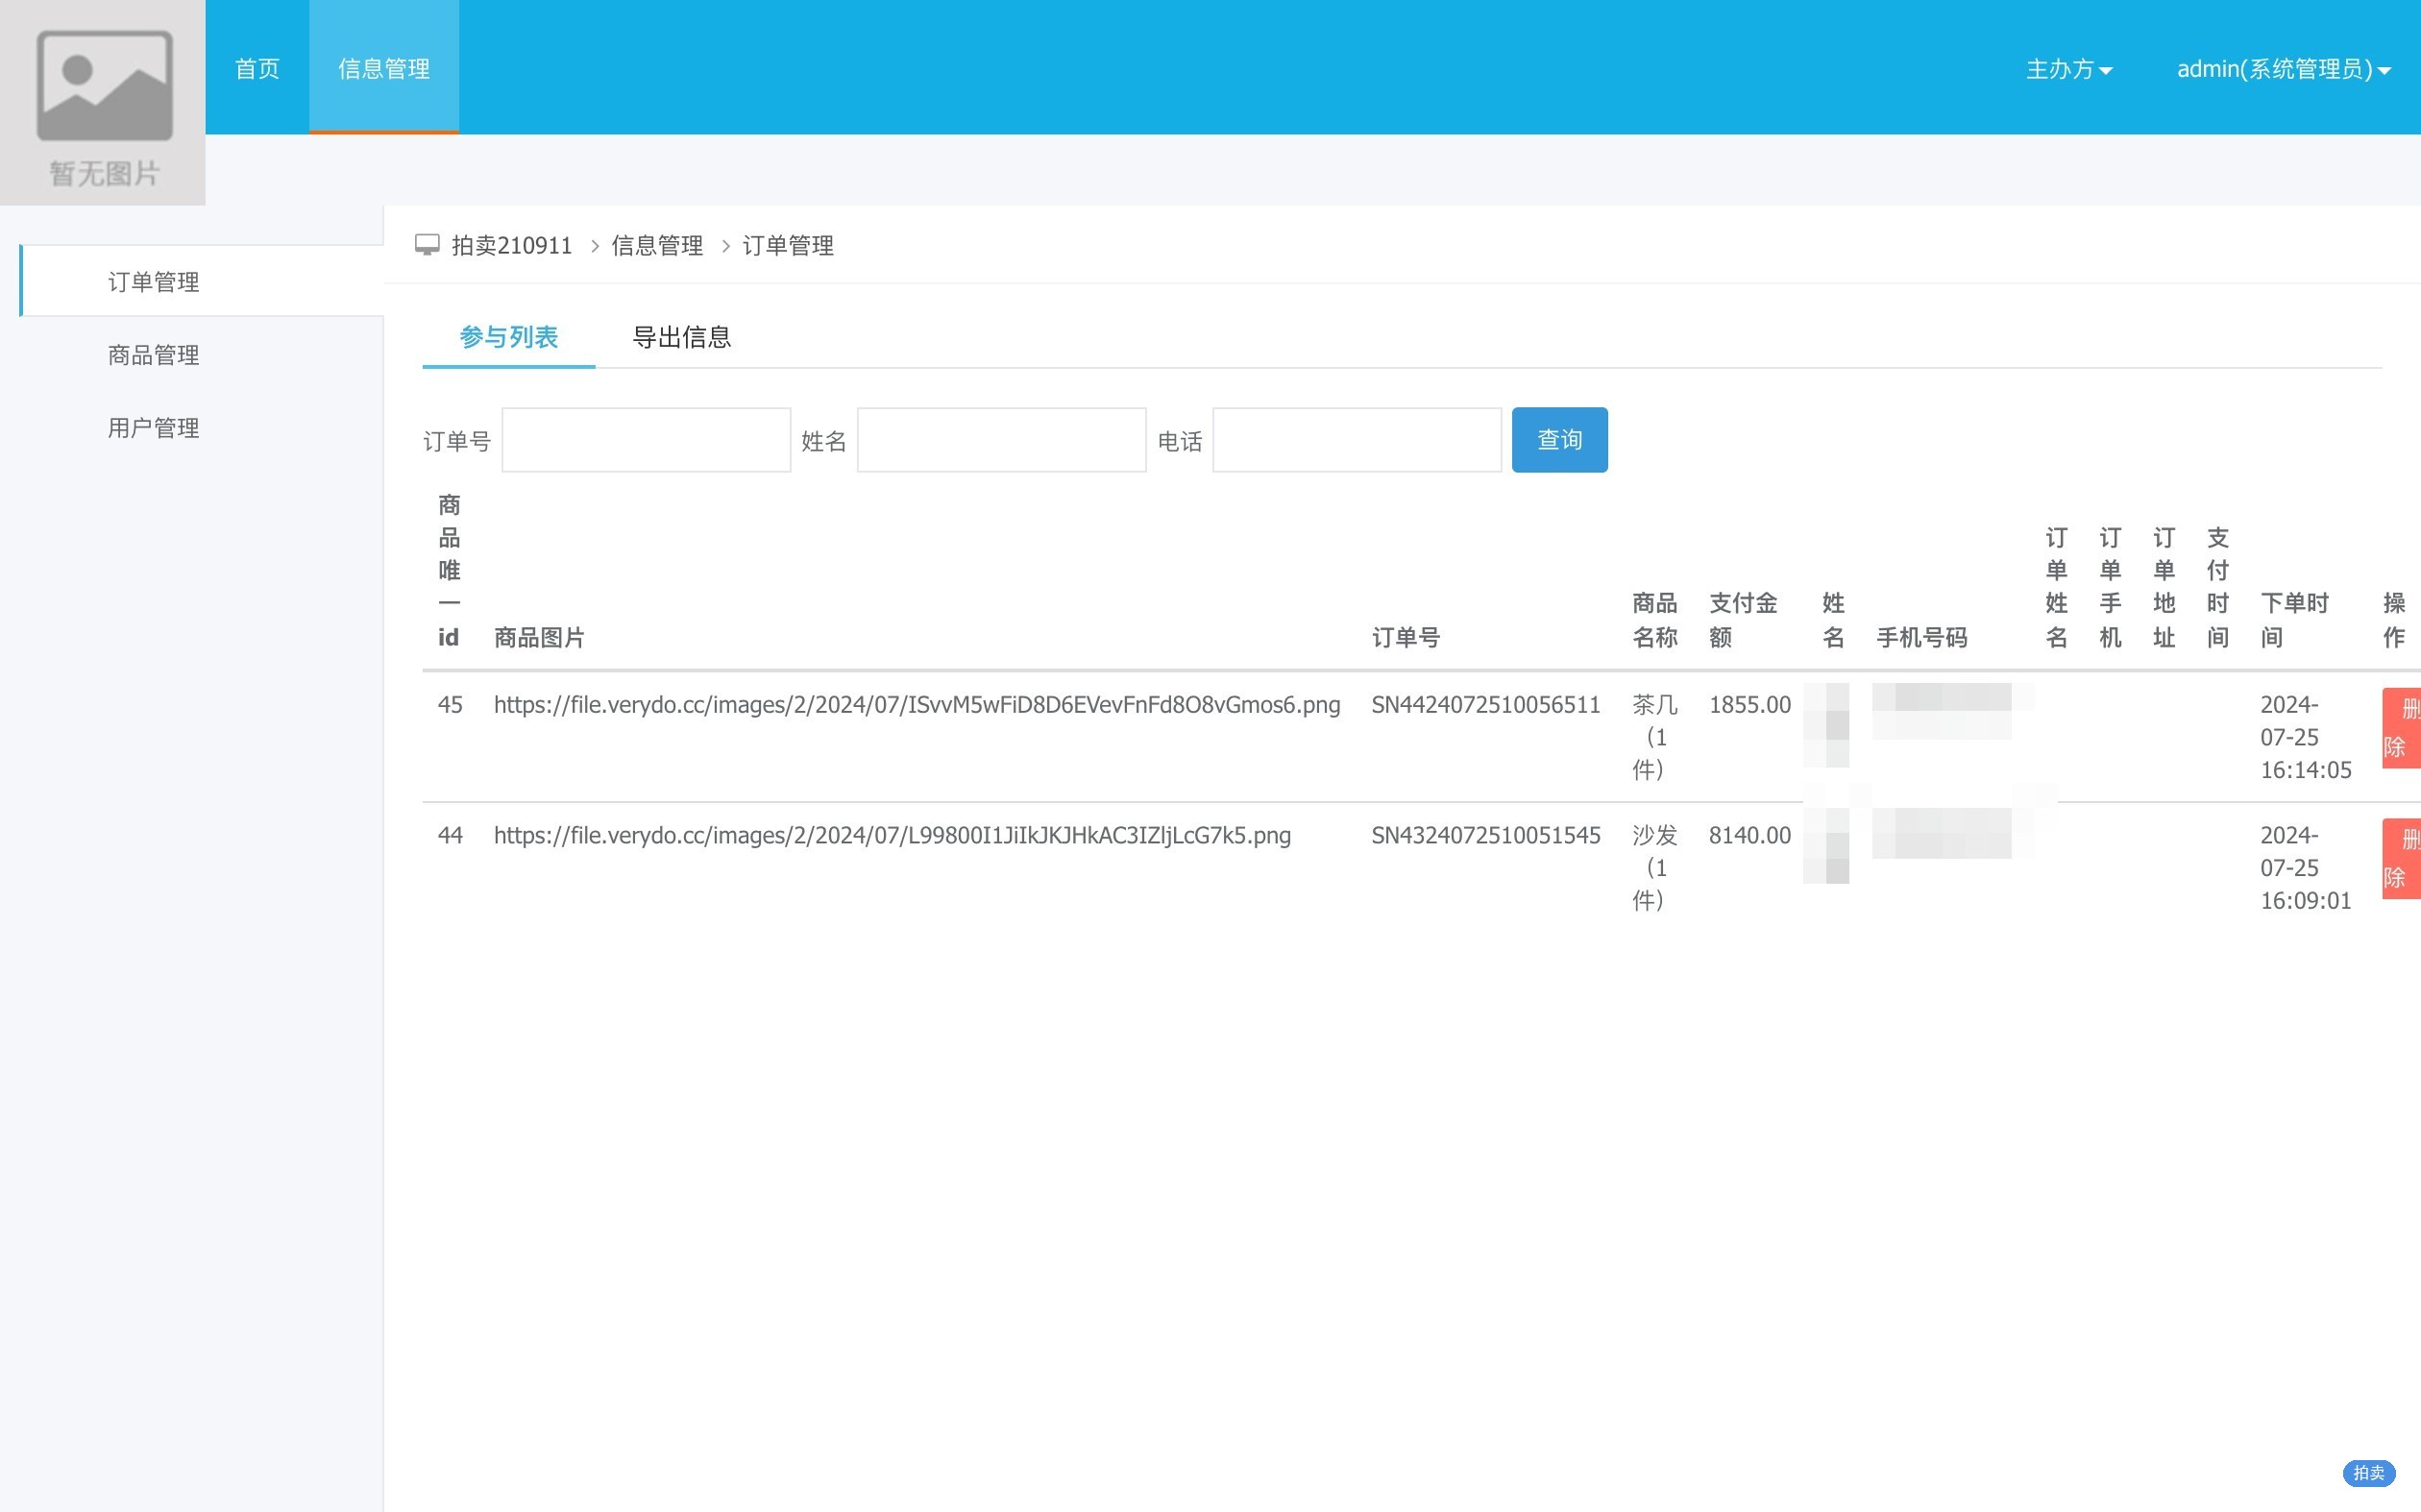Viewport: 2421px width, 1512px height.
Task: Click payment amount 1855.00
Action: (1749, 705)
